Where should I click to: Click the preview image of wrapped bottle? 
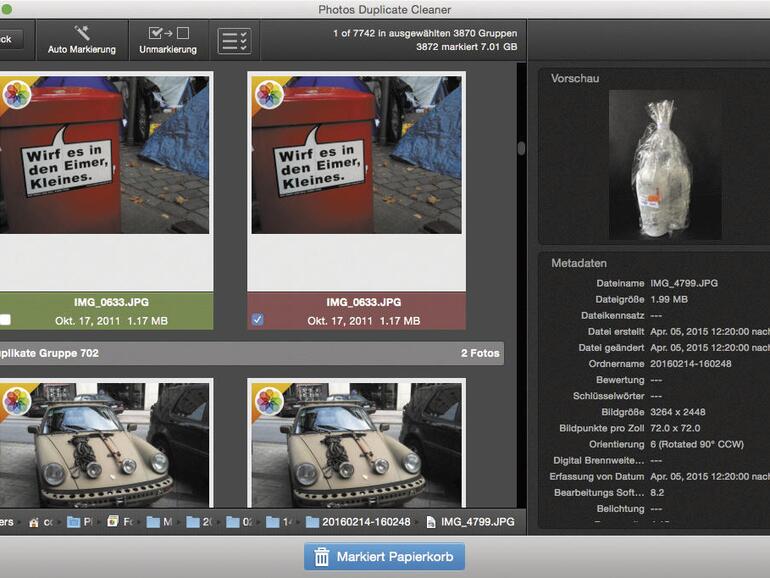pyautogui.click(x=664, y=165)
